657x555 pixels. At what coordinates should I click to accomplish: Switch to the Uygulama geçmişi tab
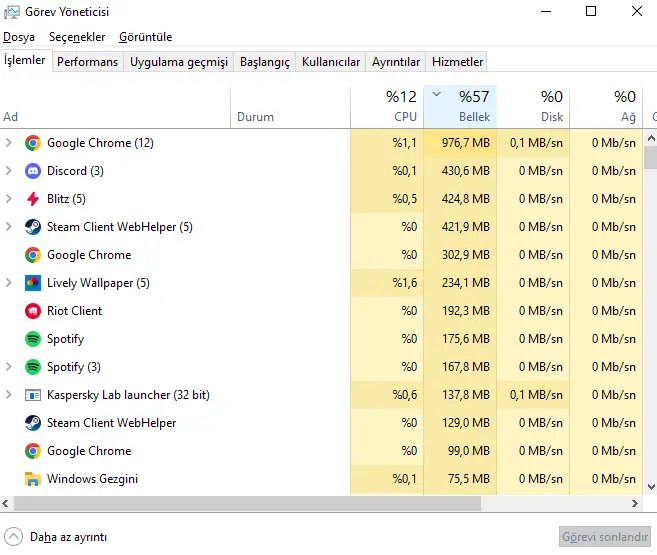[x=178, y=62]
